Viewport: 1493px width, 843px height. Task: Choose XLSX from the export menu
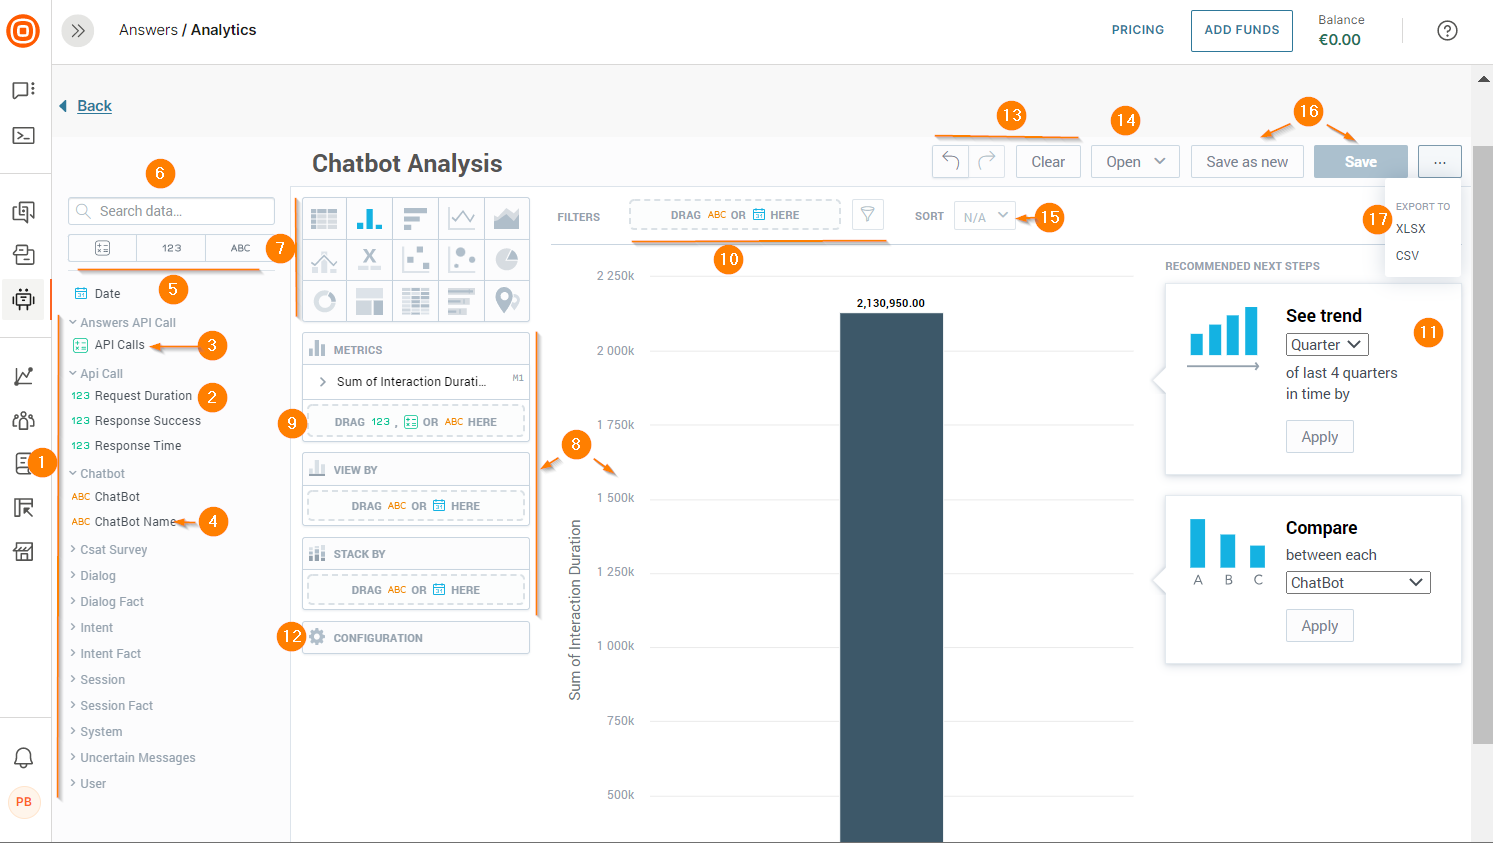point(1411,228)
